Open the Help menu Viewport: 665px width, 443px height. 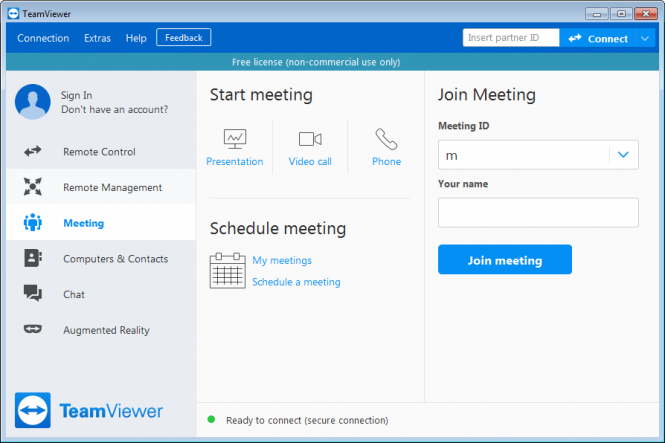[x=136, y=38]
